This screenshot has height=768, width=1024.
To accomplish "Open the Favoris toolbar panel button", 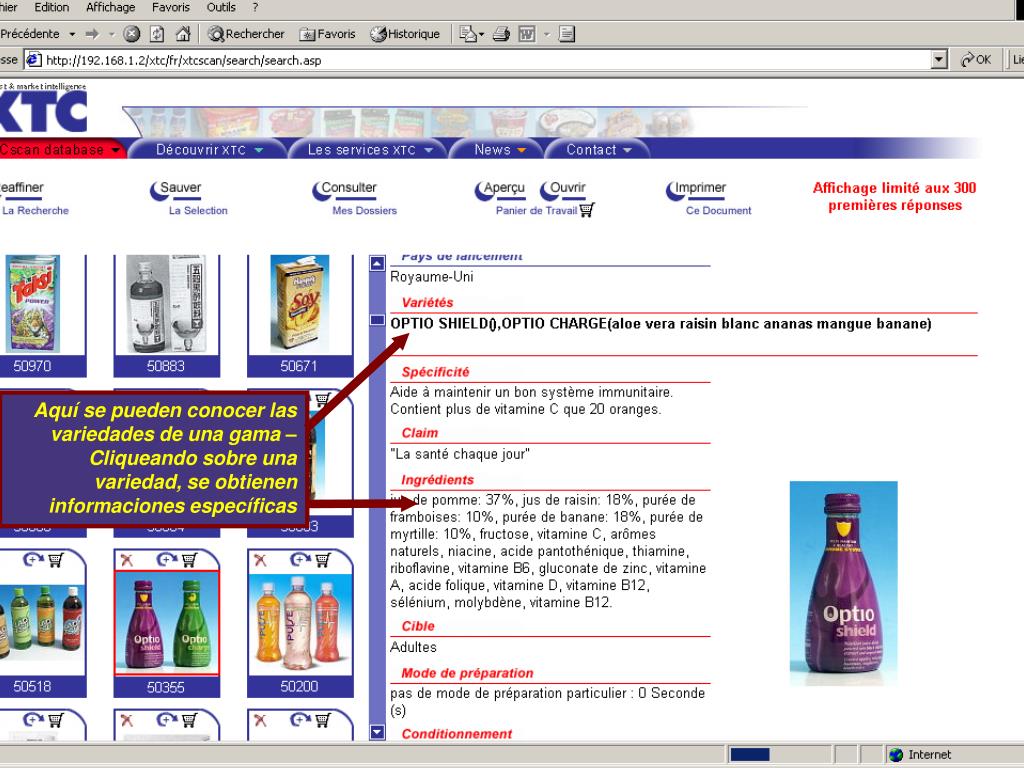I will pyautogui.click(x=327, y=34).
